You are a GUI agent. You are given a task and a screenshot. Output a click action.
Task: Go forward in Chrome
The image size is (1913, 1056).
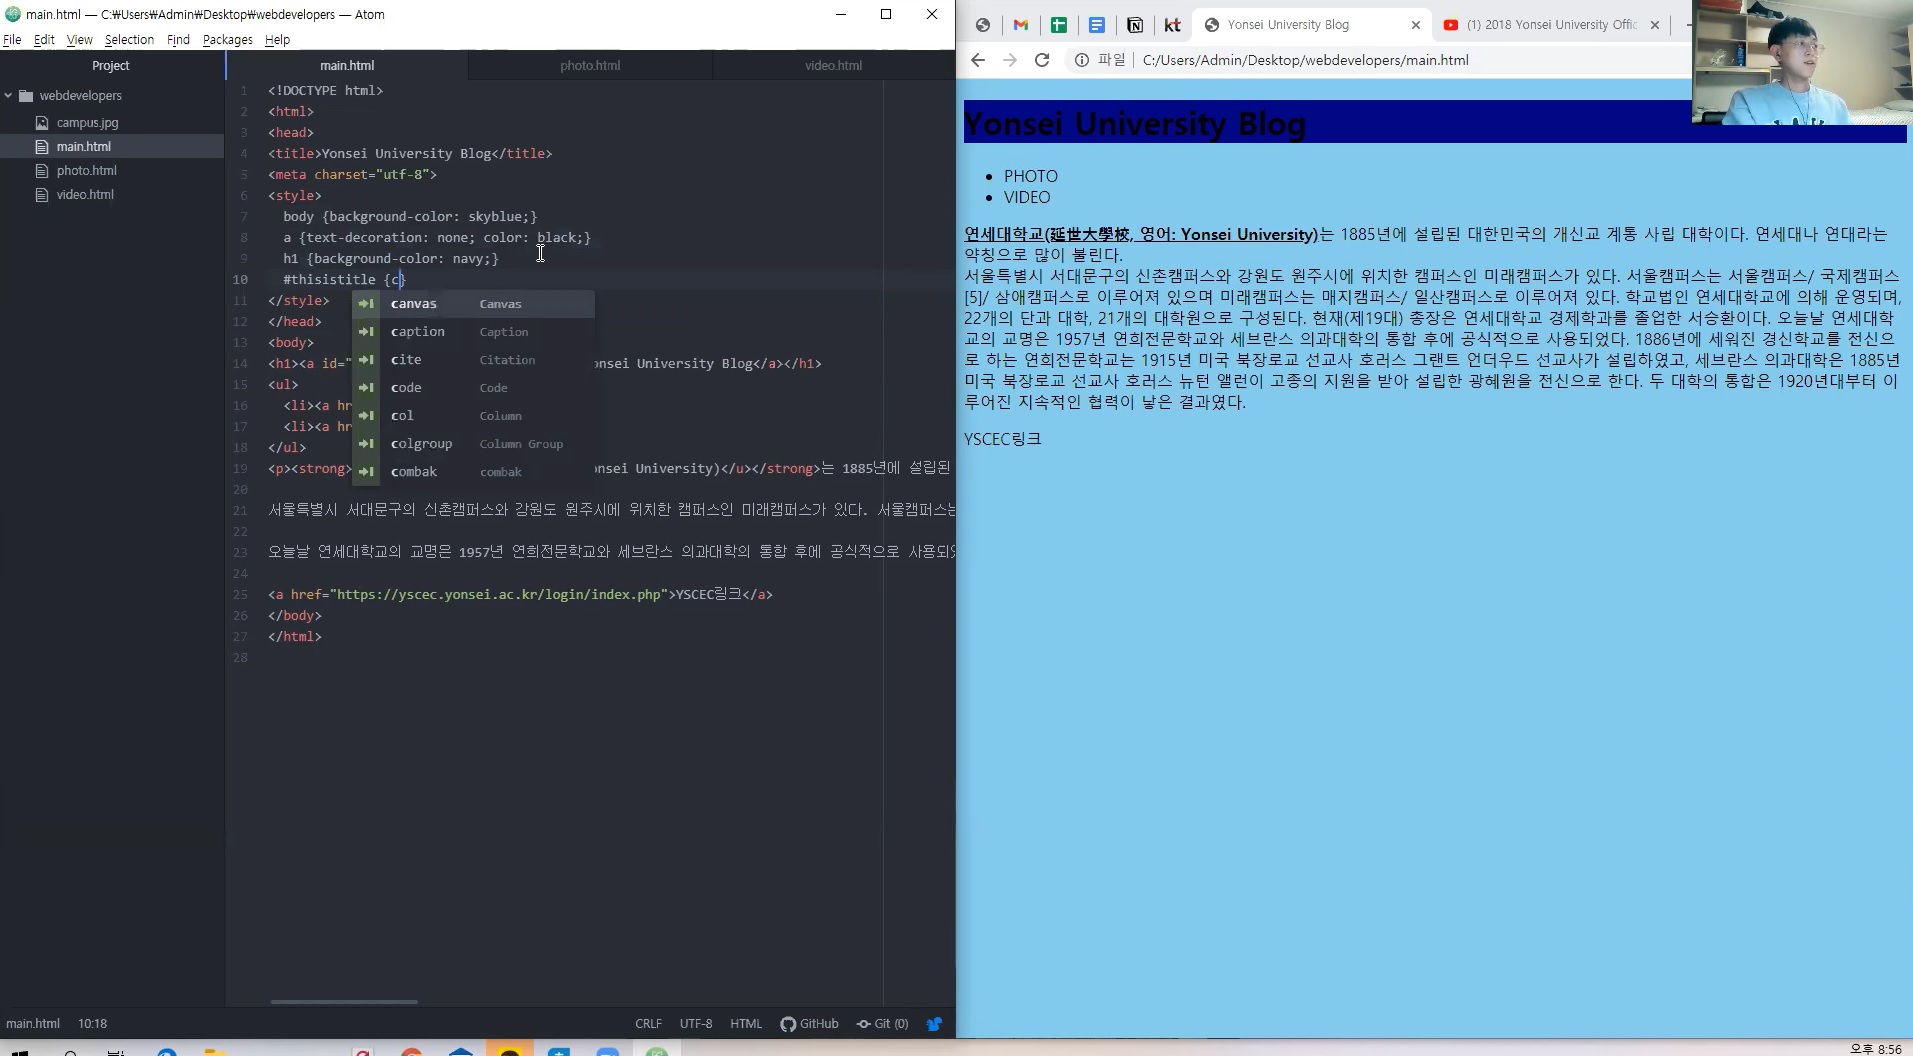(x=1010, y=60)
